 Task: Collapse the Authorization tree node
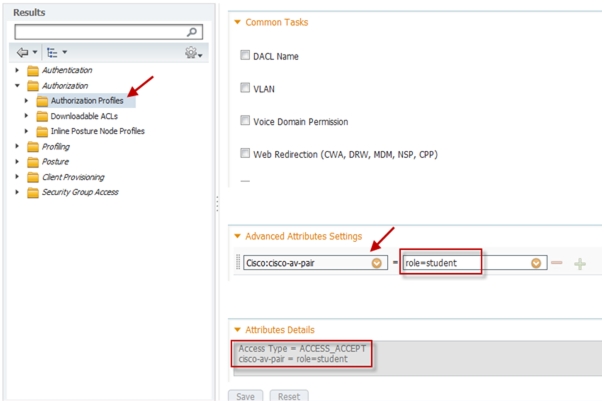point(17,86)
